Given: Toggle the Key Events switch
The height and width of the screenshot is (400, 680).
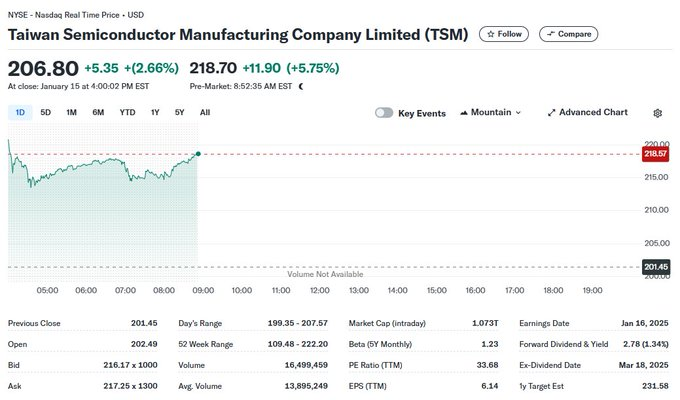Looking at the screenshot, I should pos(384,113).
